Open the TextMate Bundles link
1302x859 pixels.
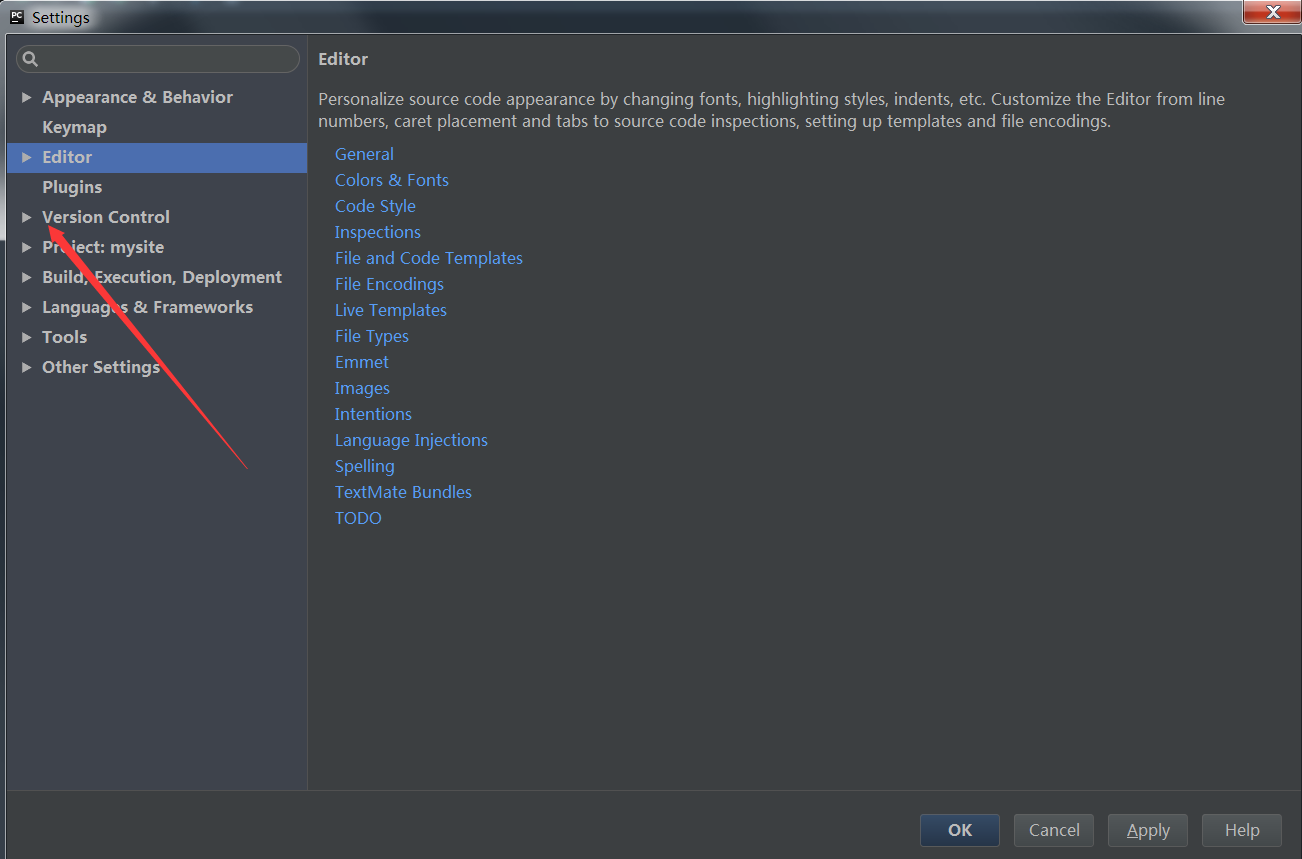pyautogui.click(x=403, y=492)
